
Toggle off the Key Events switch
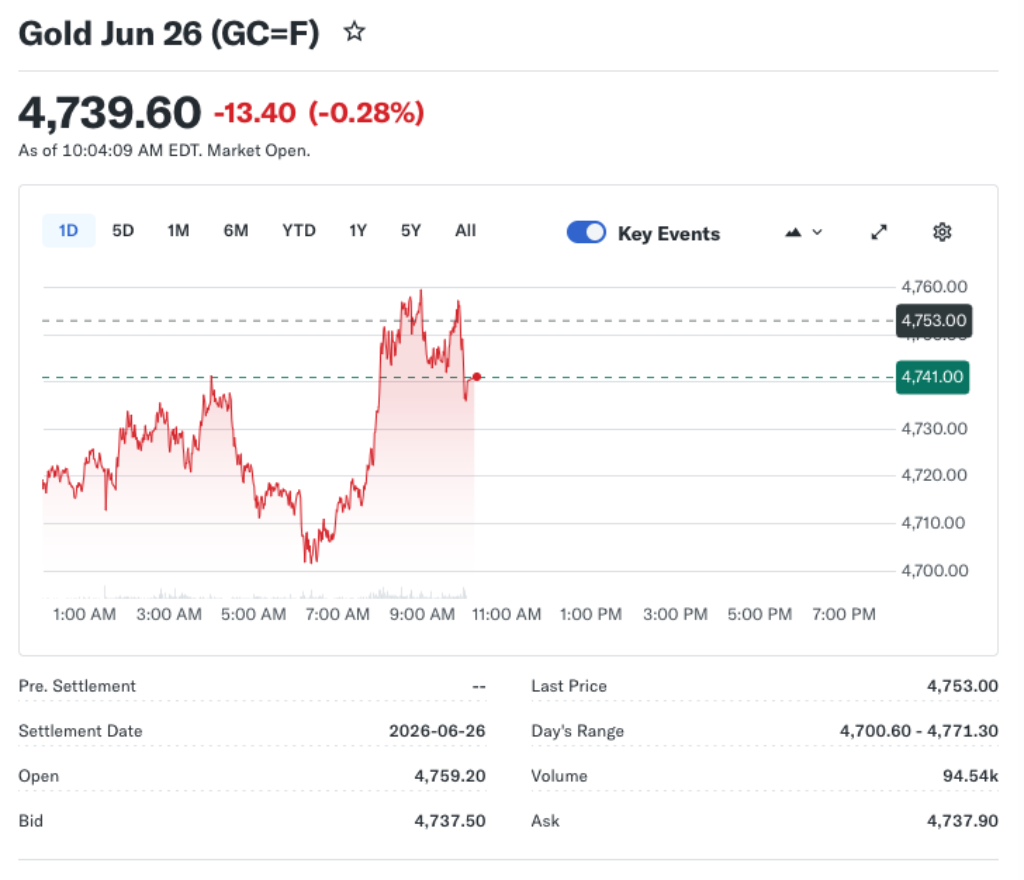586,231
